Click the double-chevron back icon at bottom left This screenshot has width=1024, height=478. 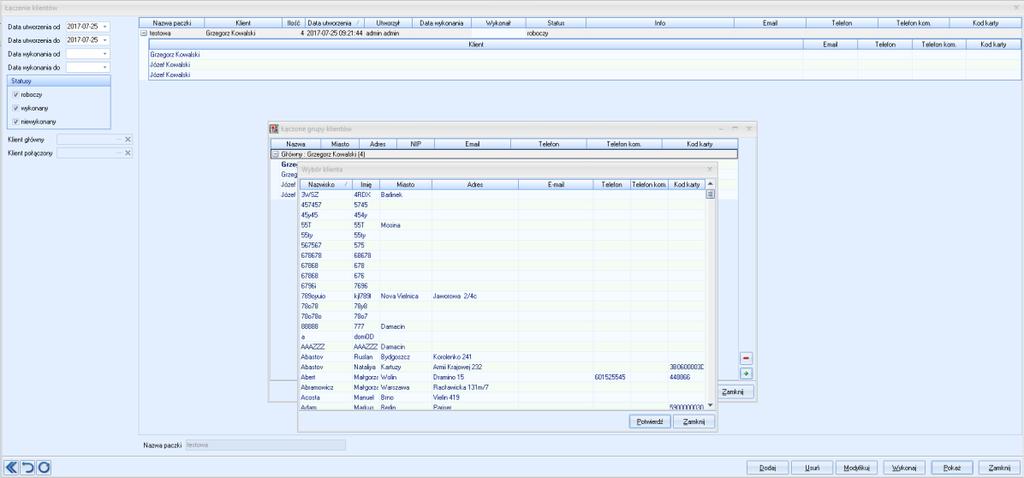coord(11,468)
